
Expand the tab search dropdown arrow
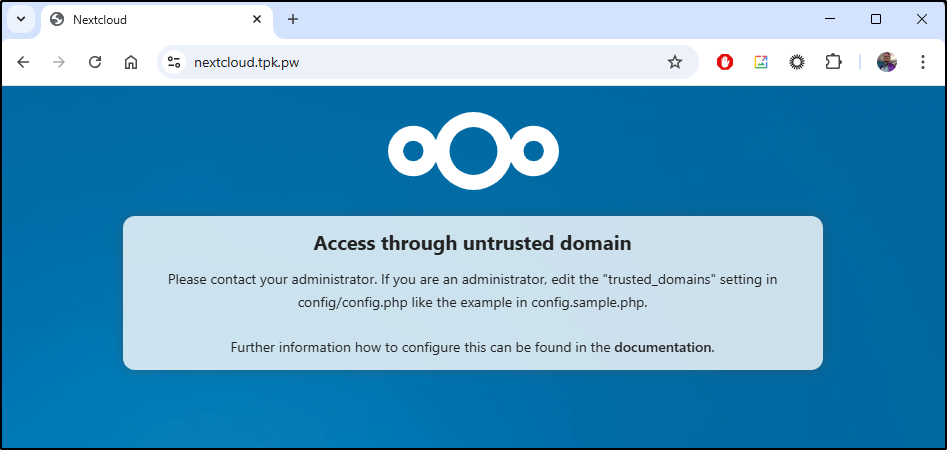pyautogui.click(x=21, y=19)
